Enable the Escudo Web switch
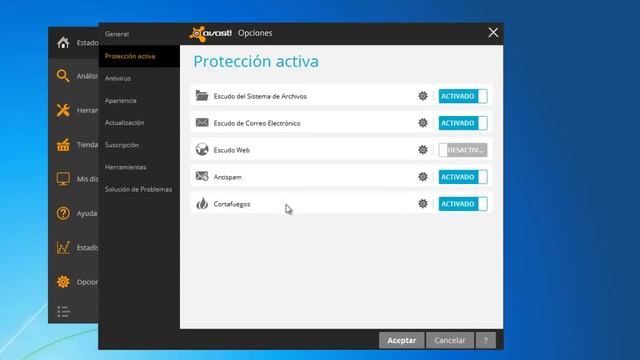The width and height of the screenshot is (640, 360). click(x=463, y=150)
